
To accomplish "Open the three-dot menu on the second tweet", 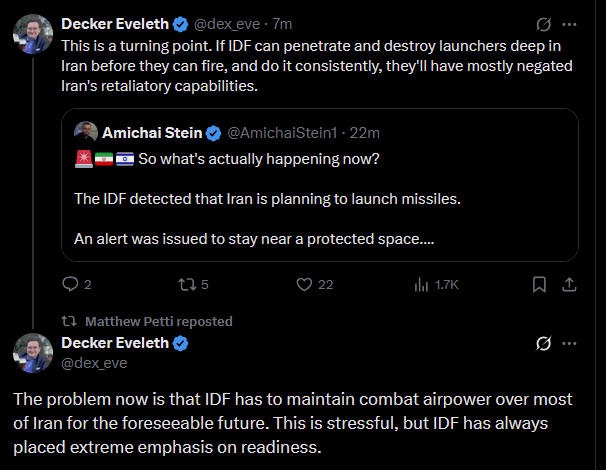I will [569, 343].
